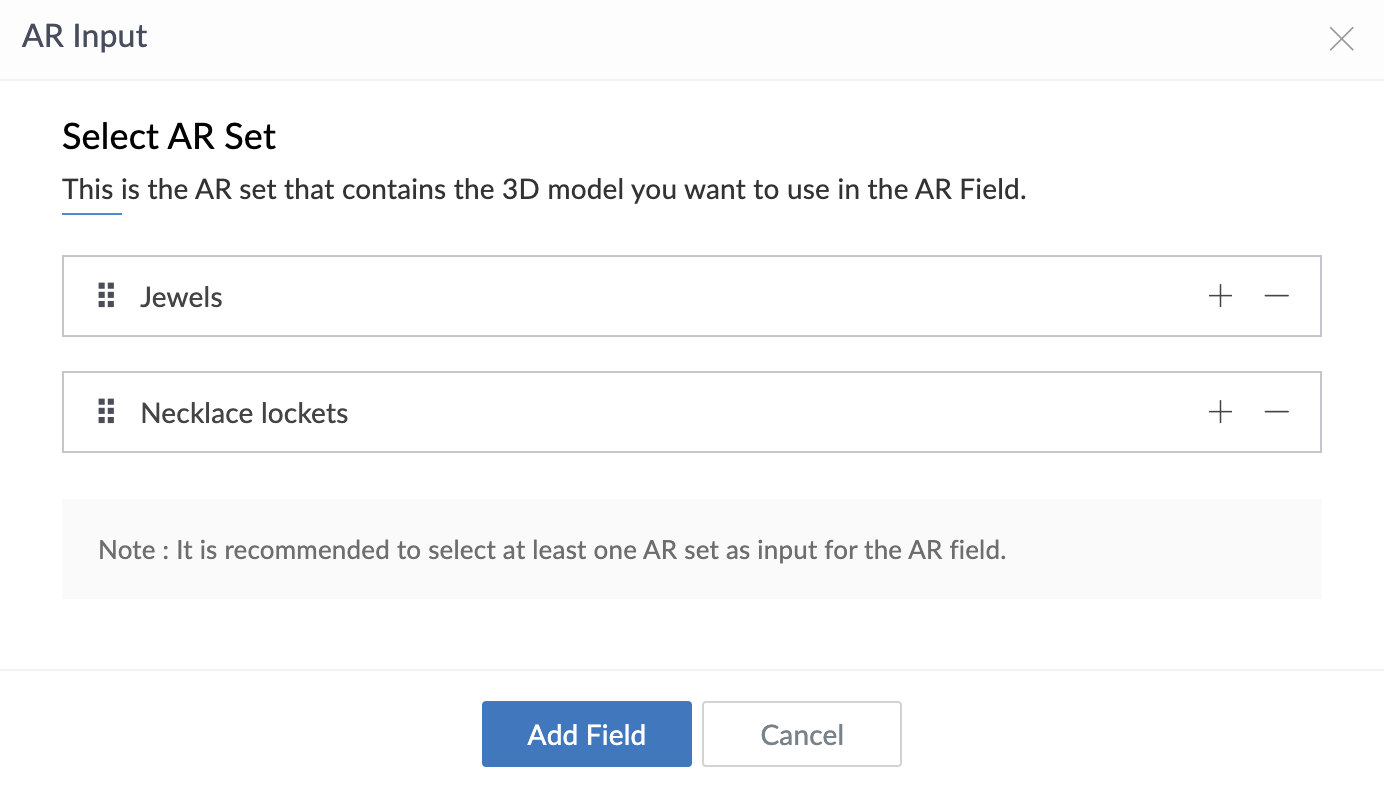The height and width of the screenshot is (788, 1384).
Task: Cancel the AR Input dialog
Action: tap(802, 734)
